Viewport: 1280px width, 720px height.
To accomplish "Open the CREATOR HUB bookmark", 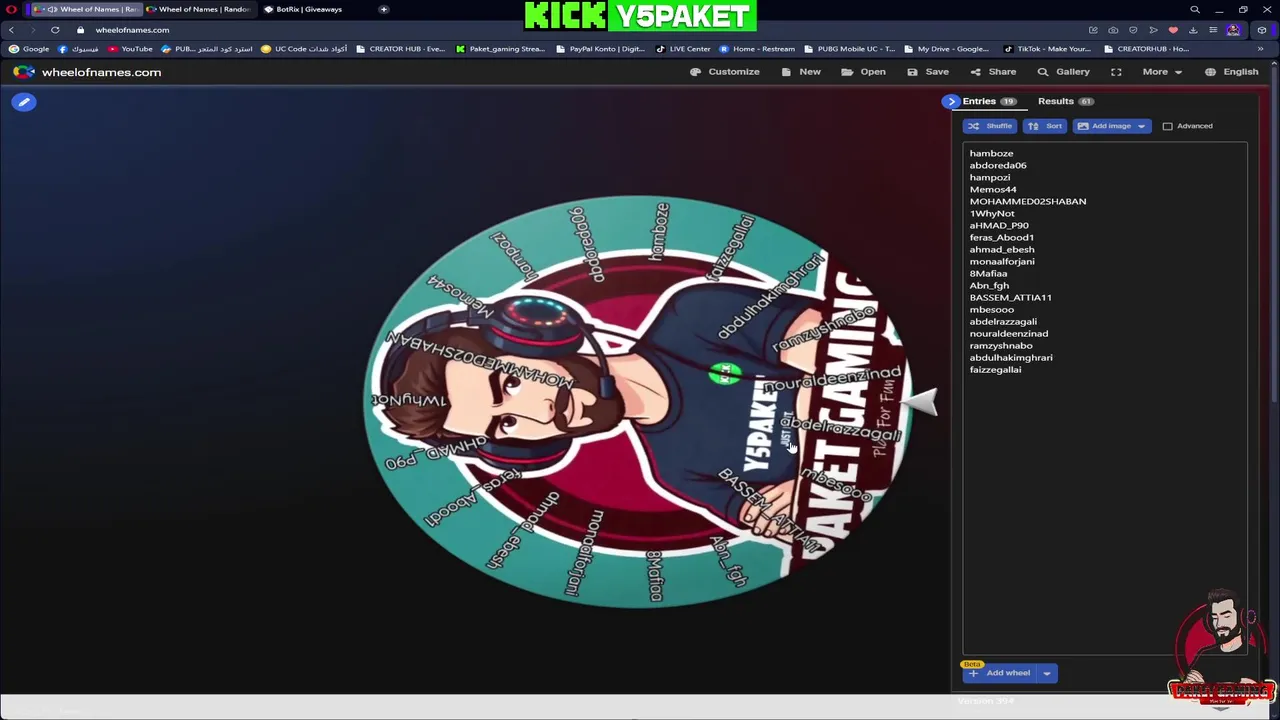I will pyautogui.click(x=400, y=49).
